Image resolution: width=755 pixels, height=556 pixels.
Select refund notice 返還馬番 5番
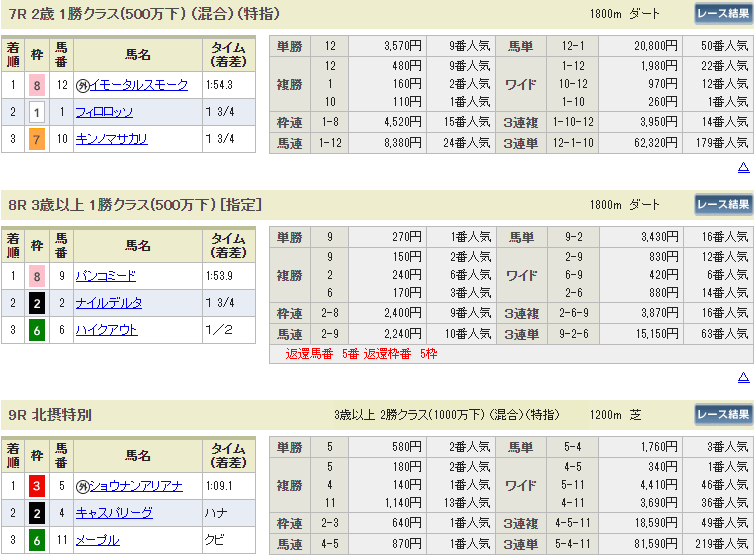pos(322,354)
